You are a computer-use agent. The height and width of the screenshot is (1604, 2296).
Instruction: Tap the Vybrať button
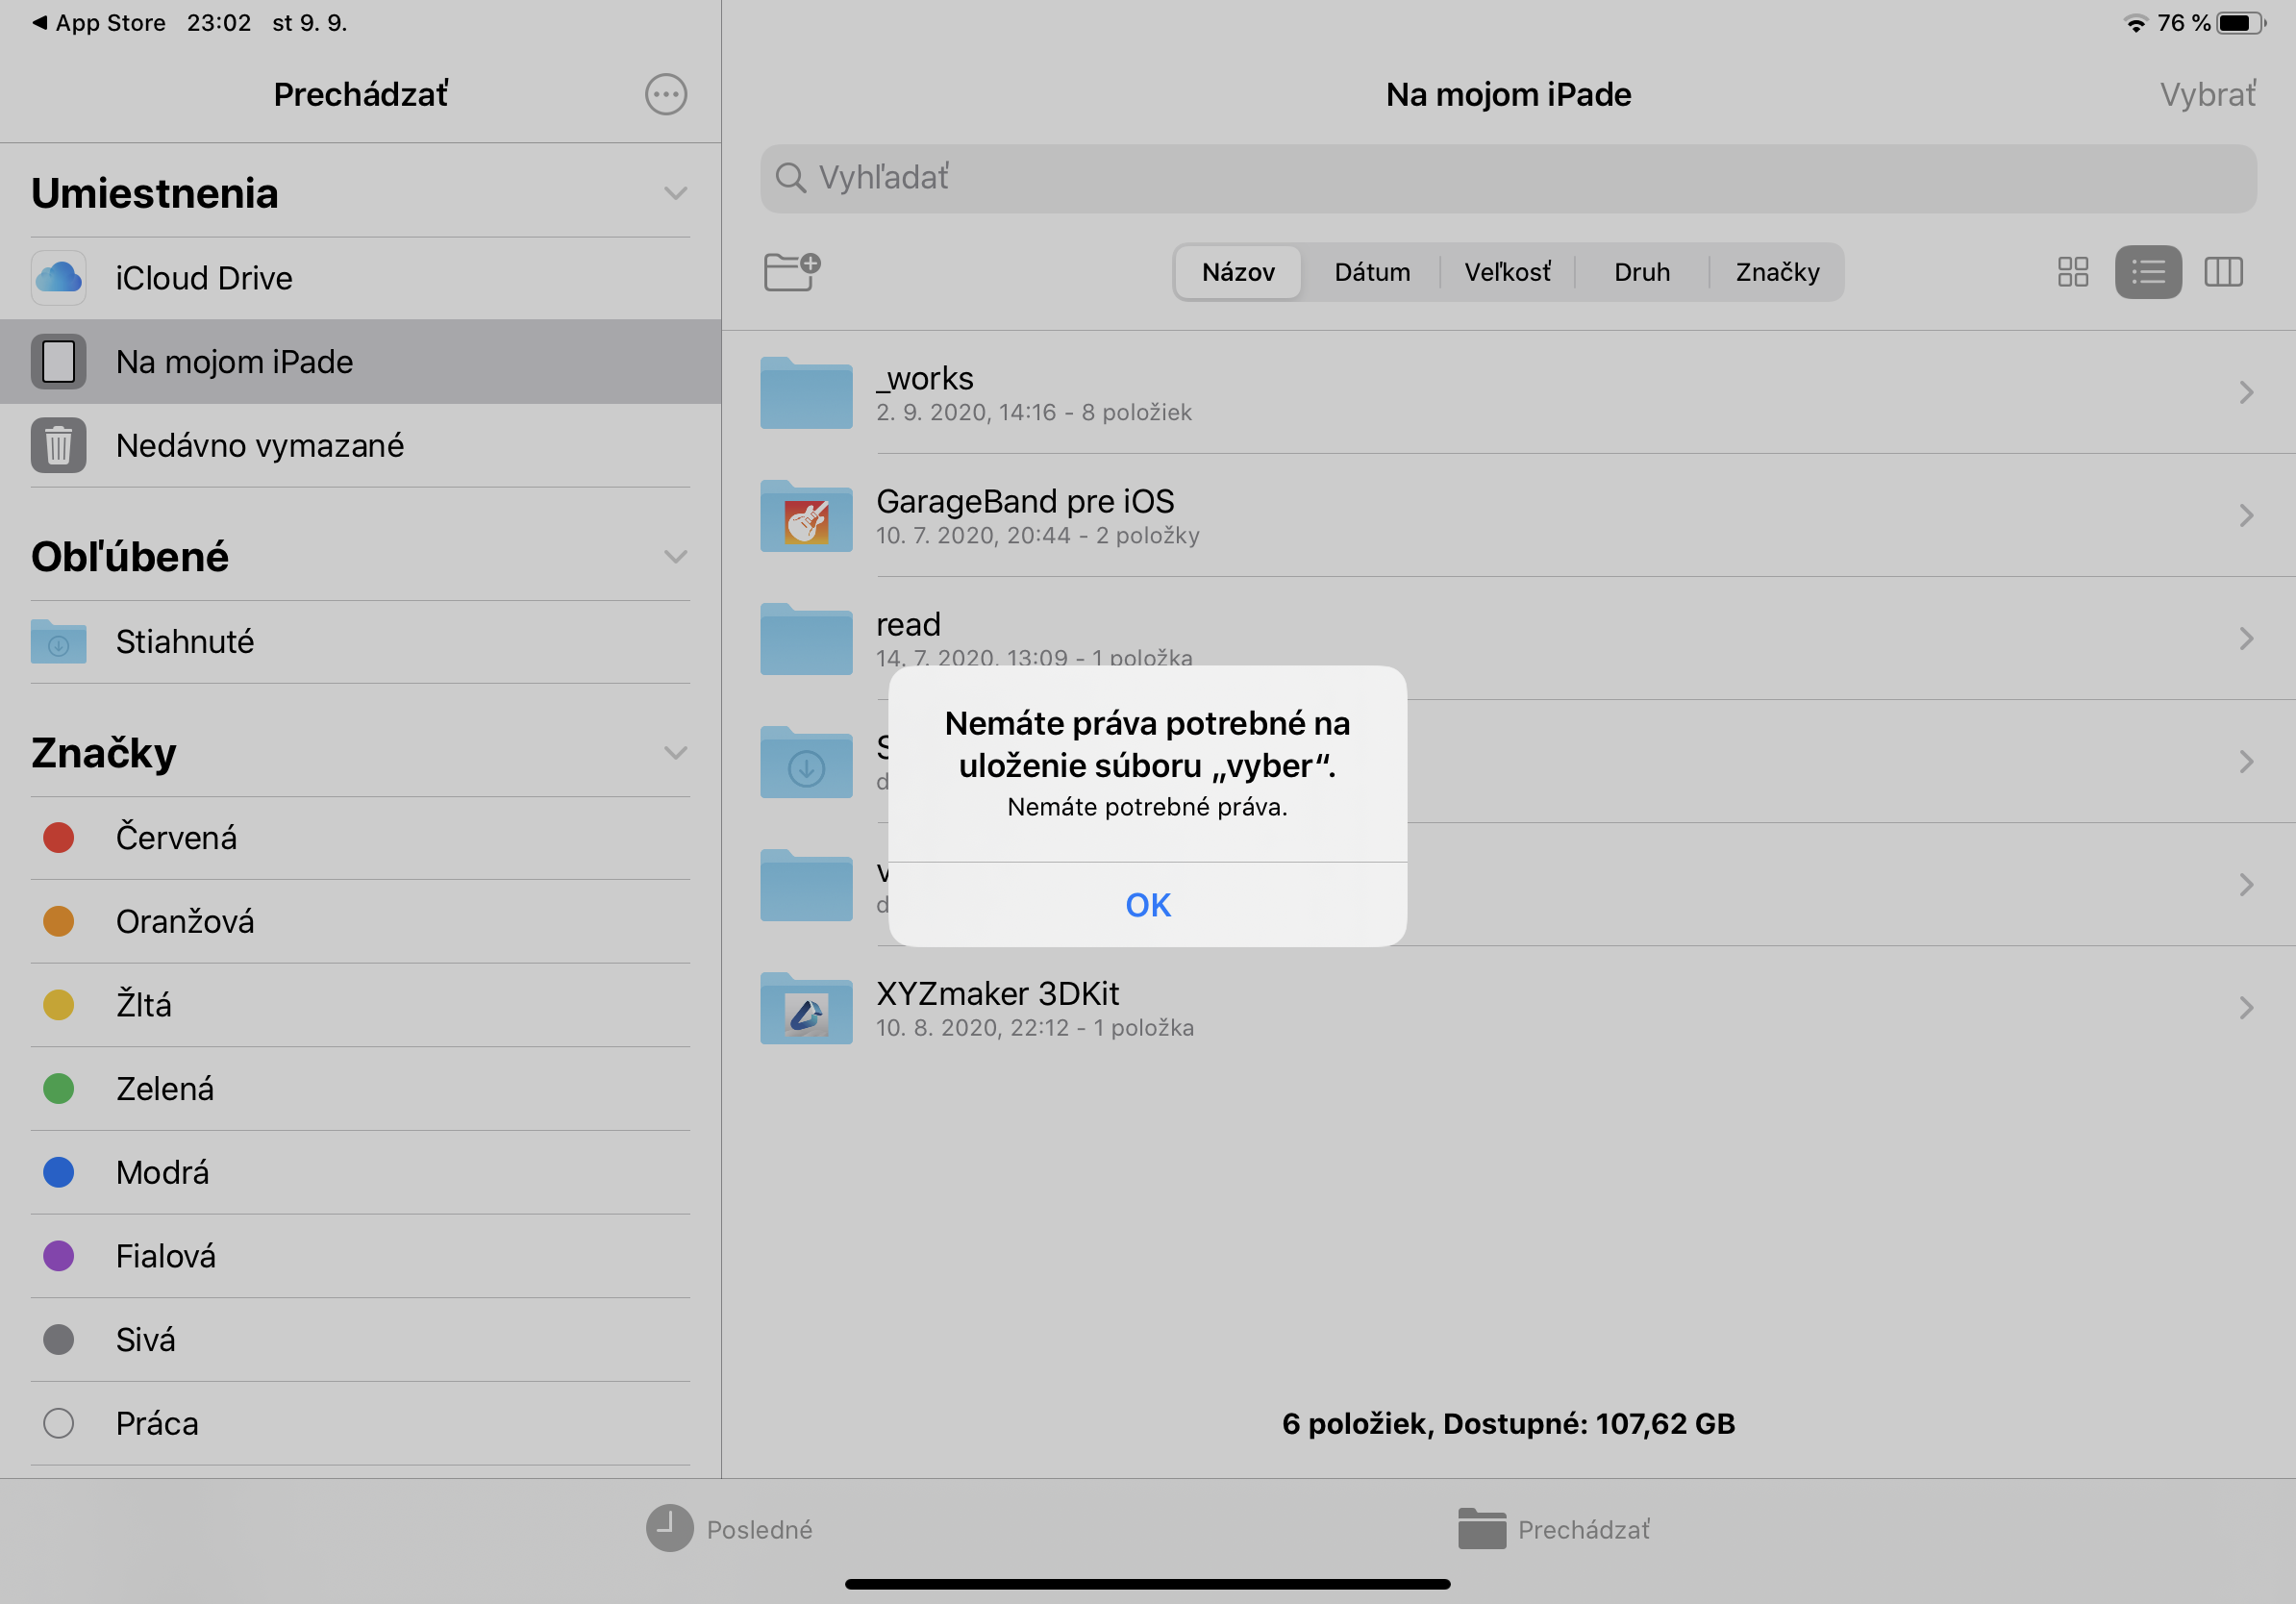2206,95
